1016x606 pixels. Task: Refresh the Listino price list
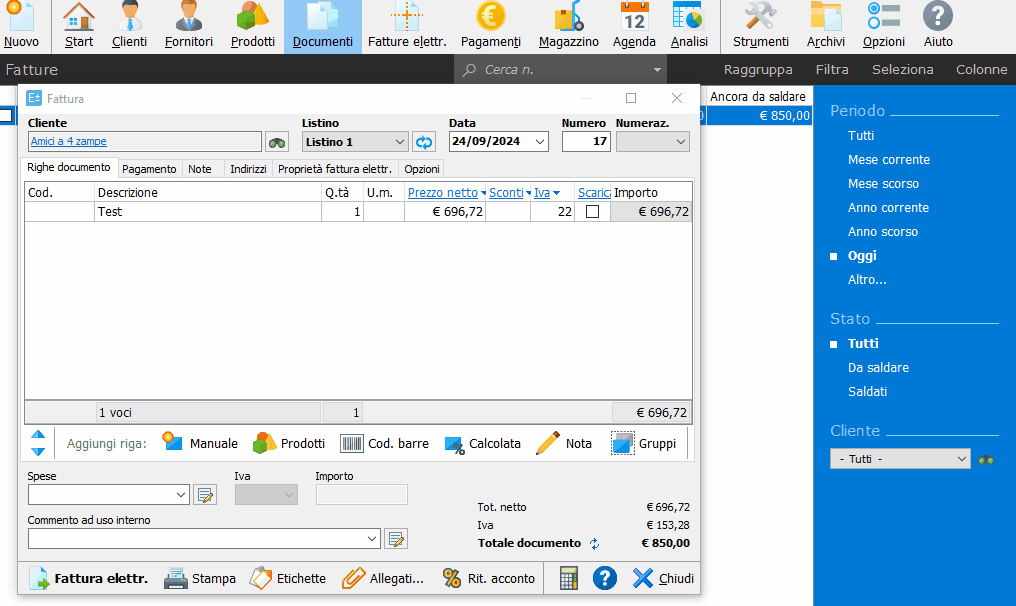point(424,142)
